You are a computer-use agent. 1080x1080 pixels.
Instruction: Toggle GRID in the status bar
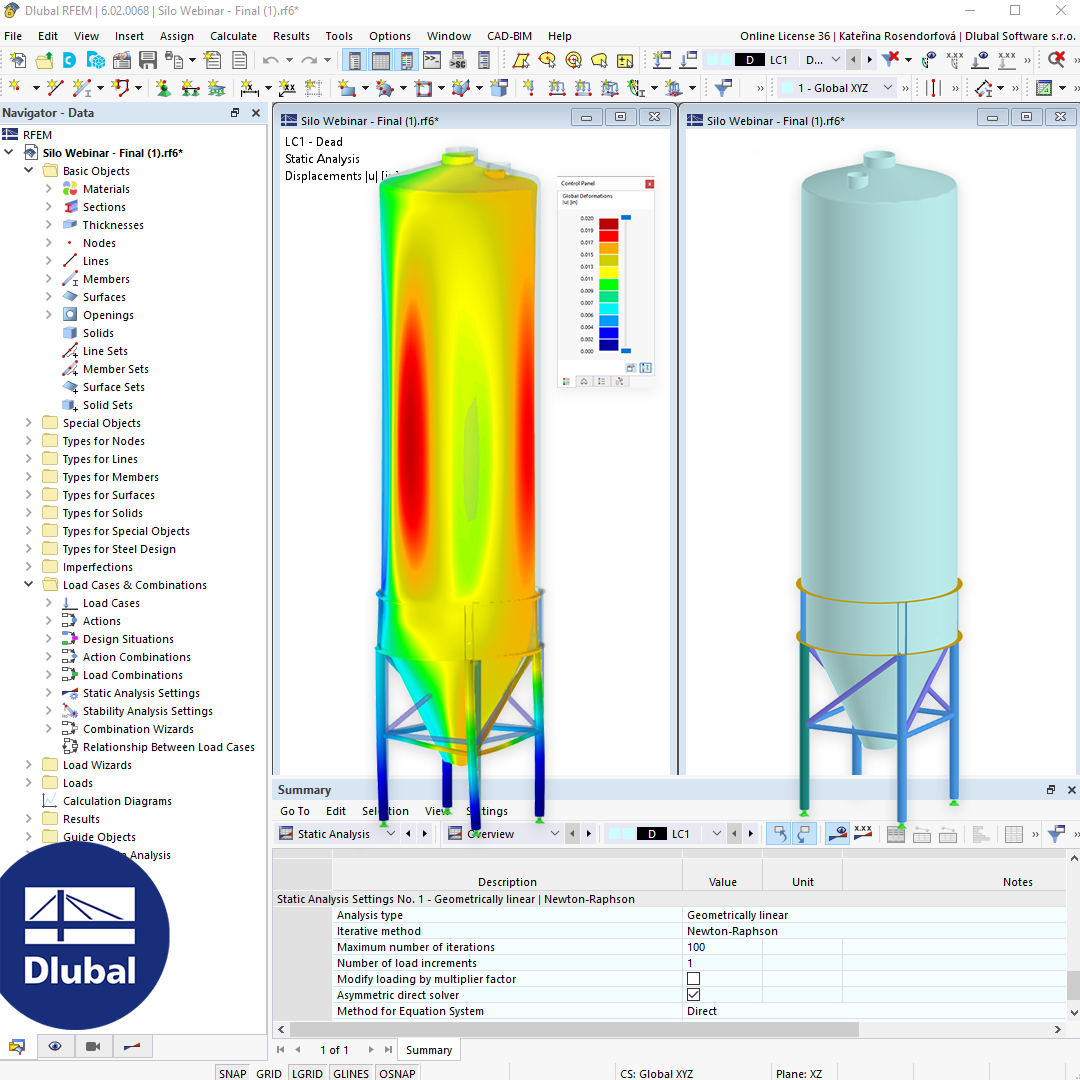[269, 1073]
